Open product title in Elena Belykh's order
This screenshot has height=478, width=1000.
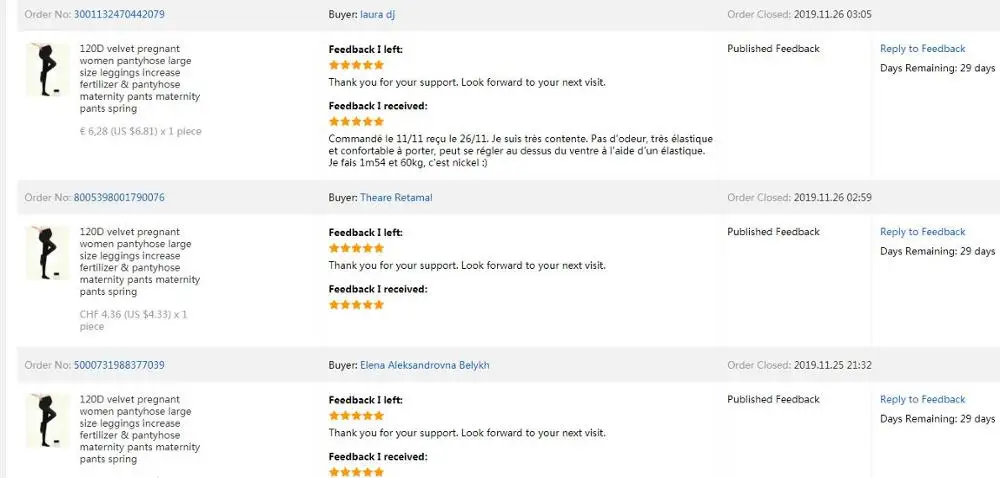[x=139, y=429]
